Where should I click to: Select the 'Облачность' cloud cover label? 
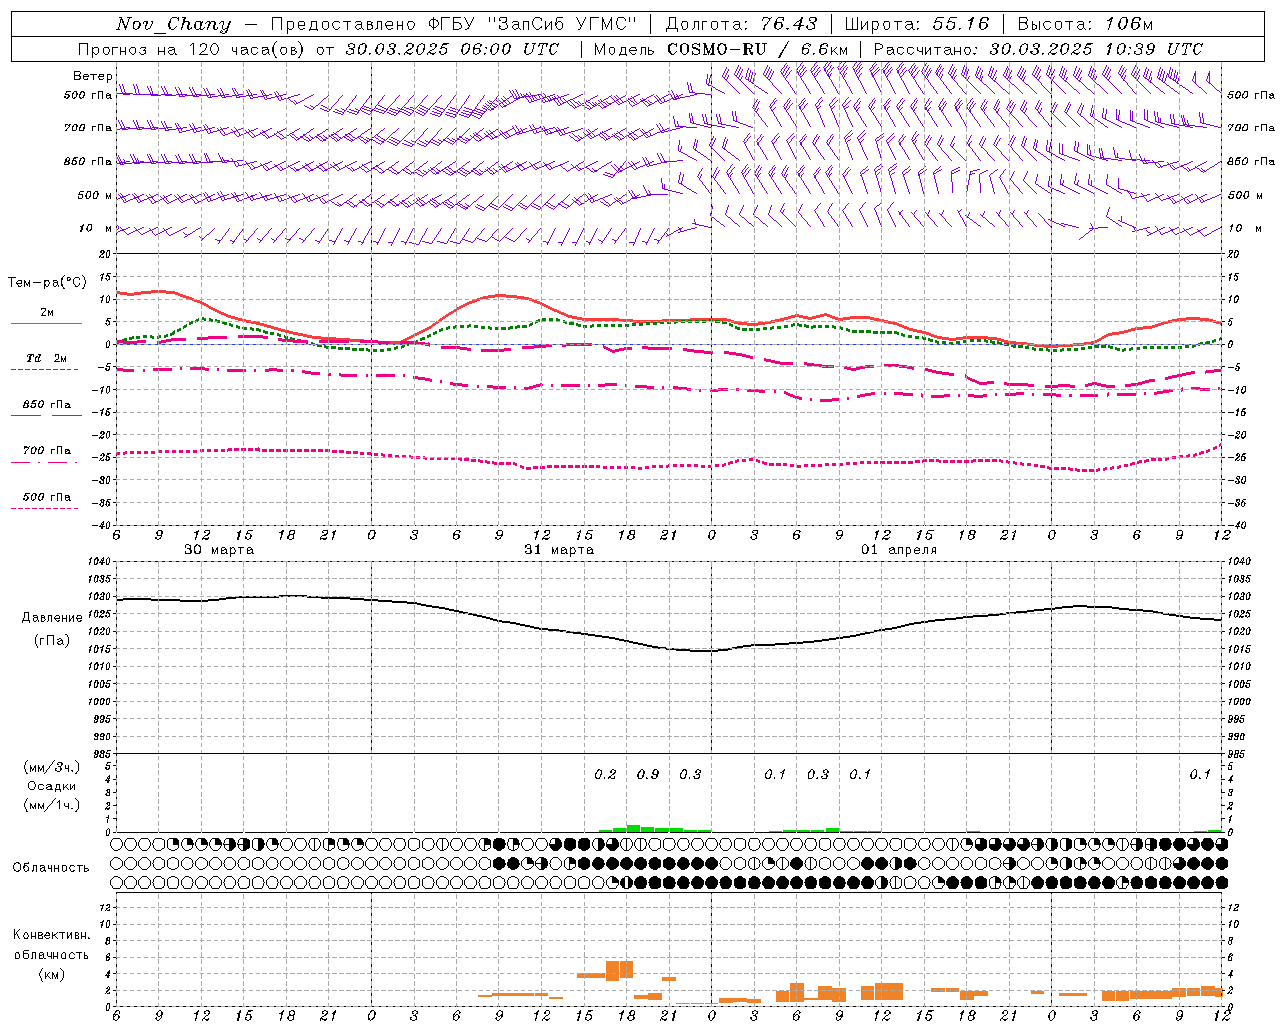pyautogui.click(x=51, y=868)
